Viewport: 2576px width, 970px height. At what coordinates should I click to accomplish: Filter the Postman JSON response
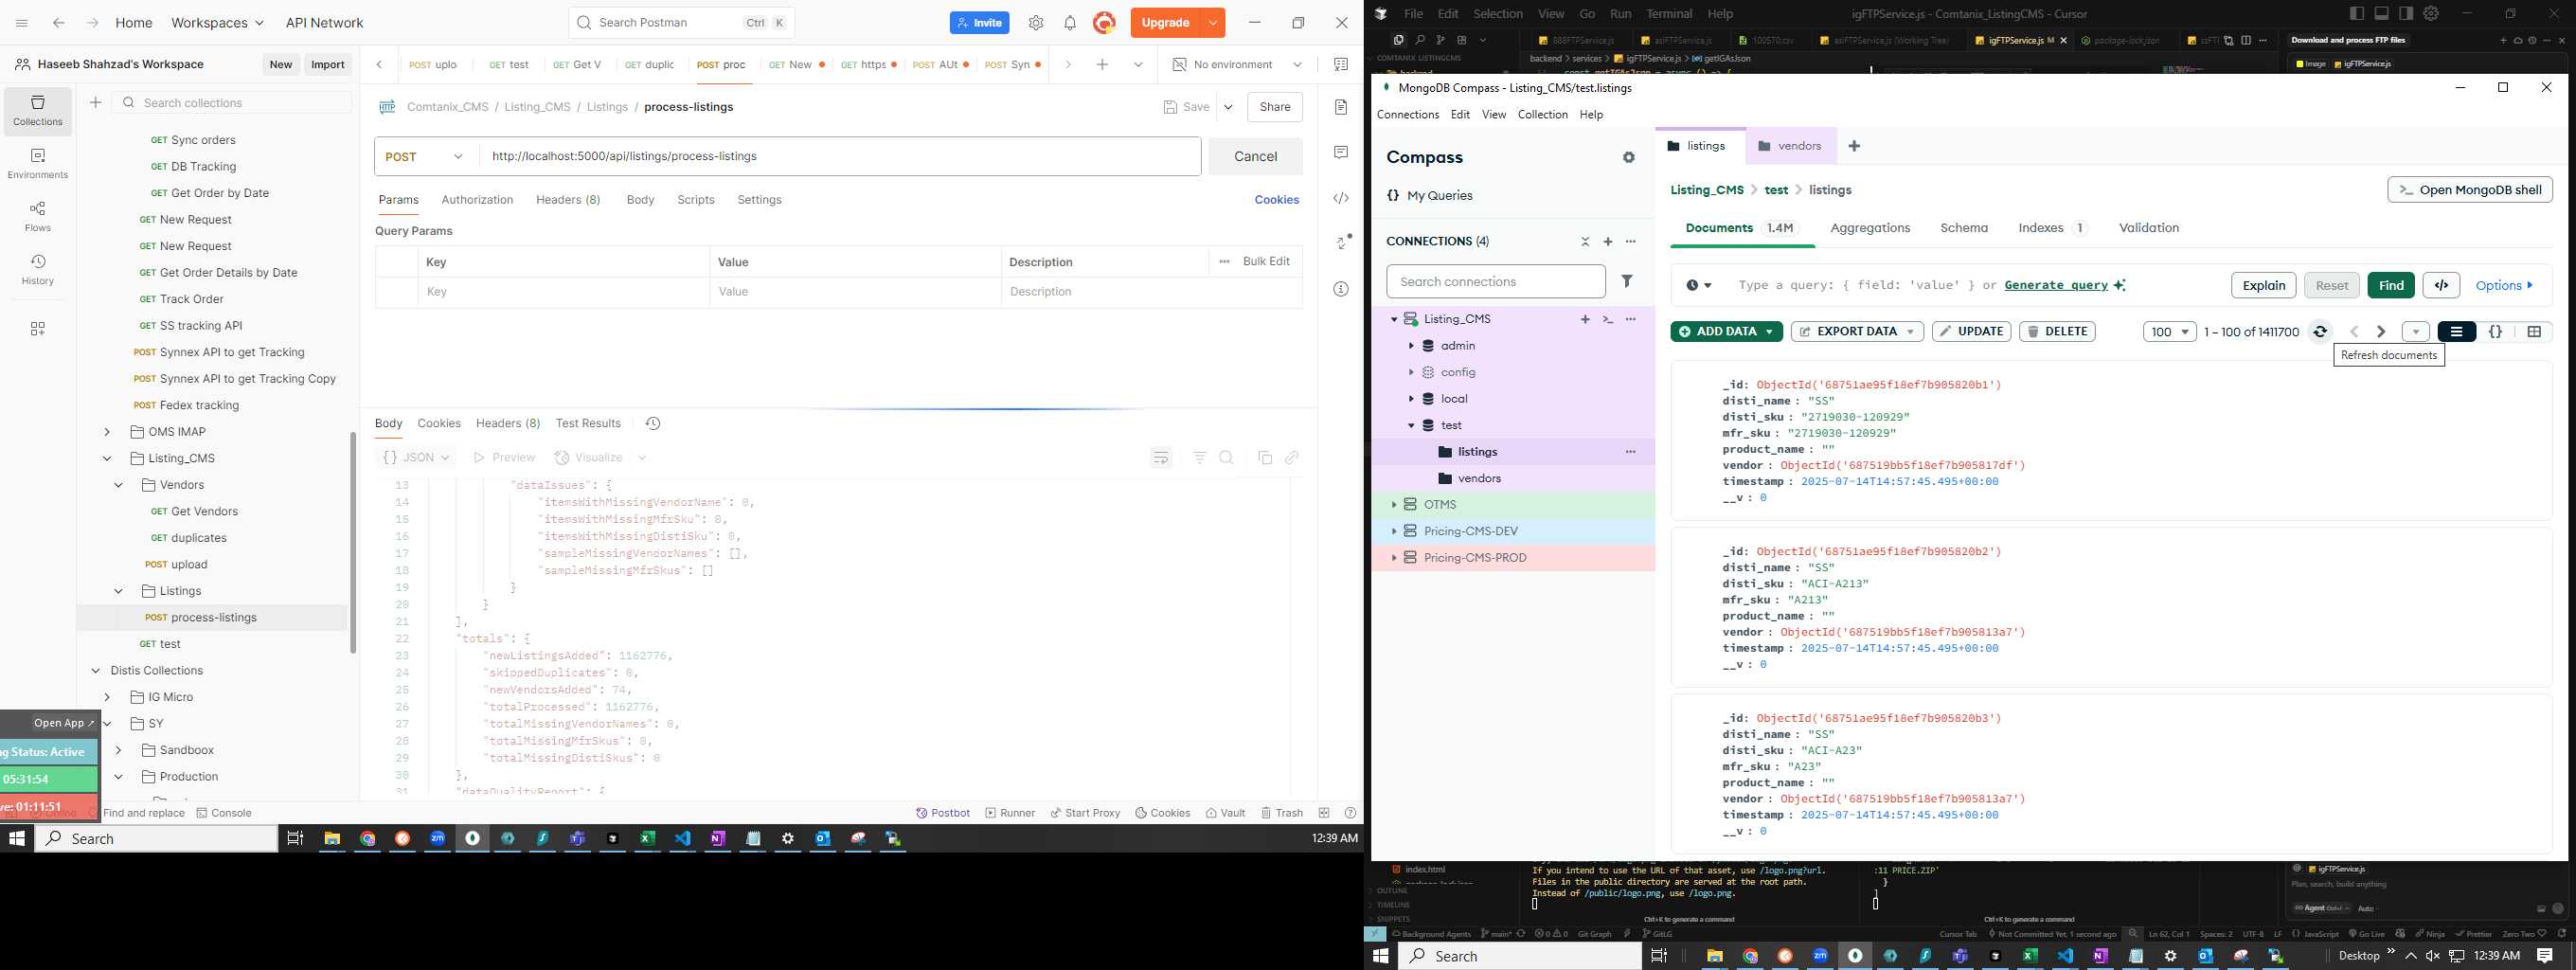point(1199,458)
